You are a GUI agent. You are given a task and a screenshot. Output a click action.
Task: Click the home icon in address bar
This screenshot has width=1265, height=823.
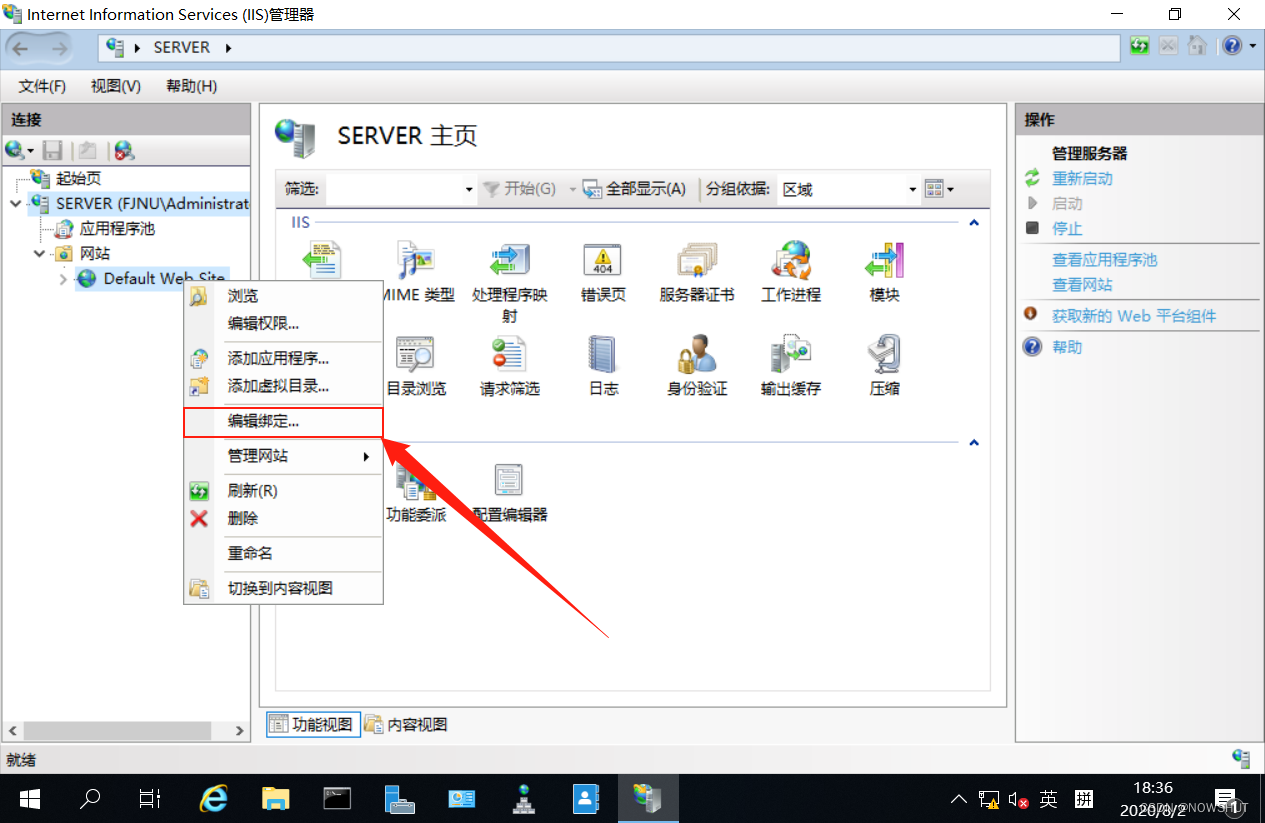(1196, 46)
